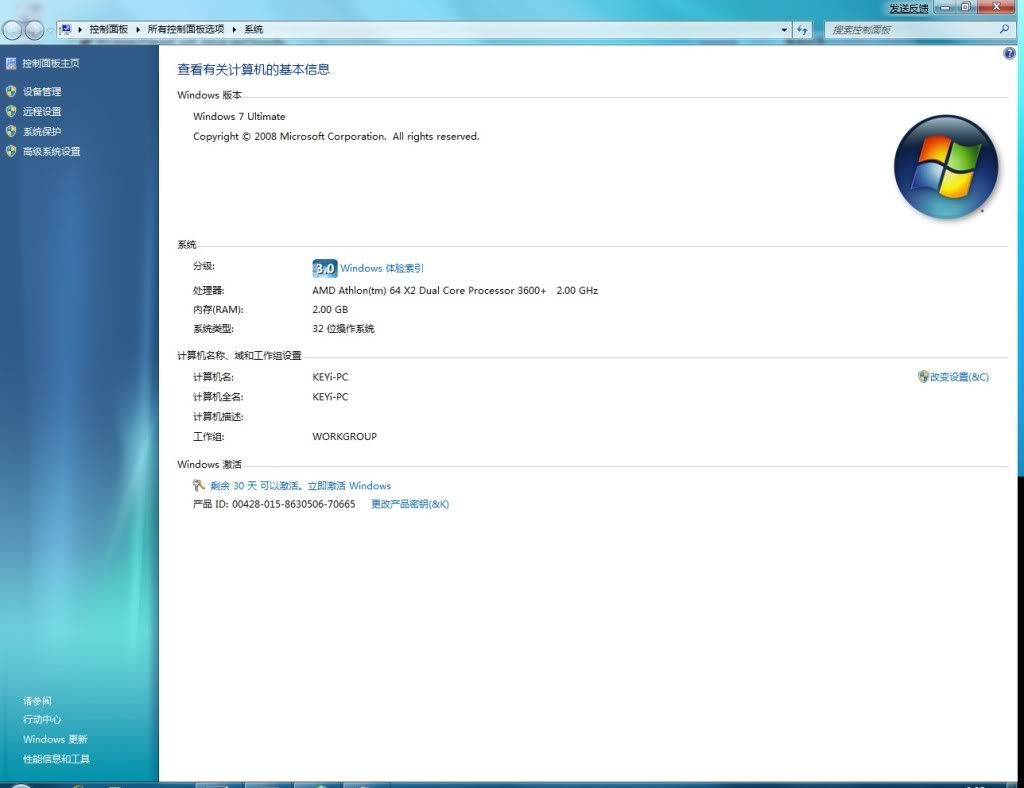This screenshot has height=788, width=1024.
Task: Click the 32 位操作系统 system type value
Action: [x=344, y=328]
